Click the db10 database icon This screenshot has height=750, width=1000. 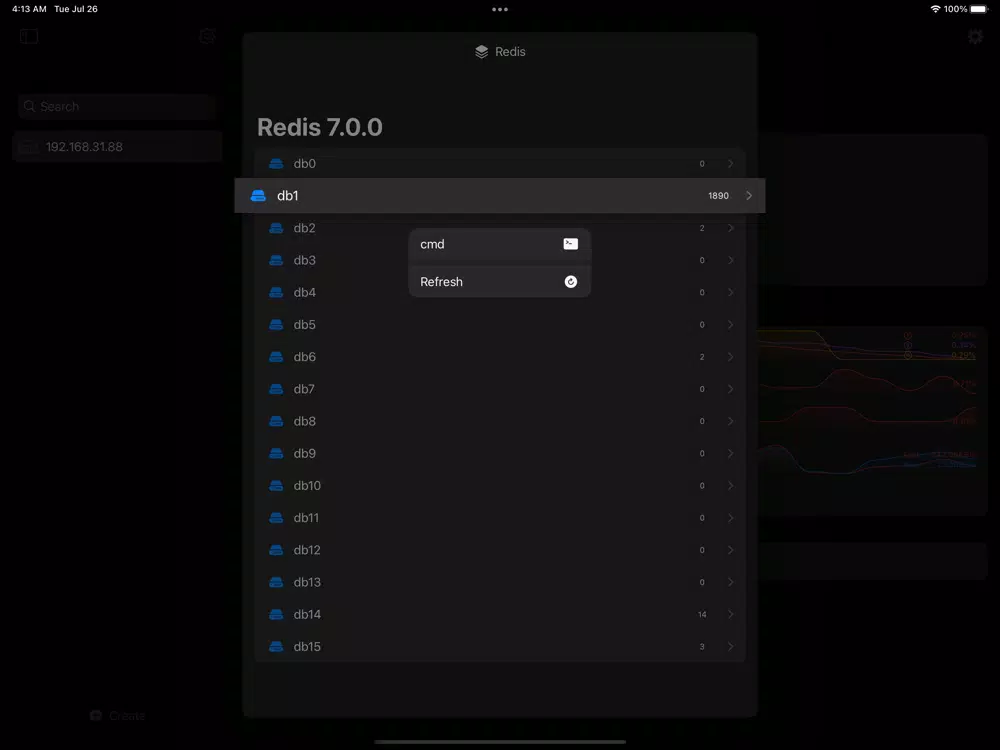tap(276, 486)
